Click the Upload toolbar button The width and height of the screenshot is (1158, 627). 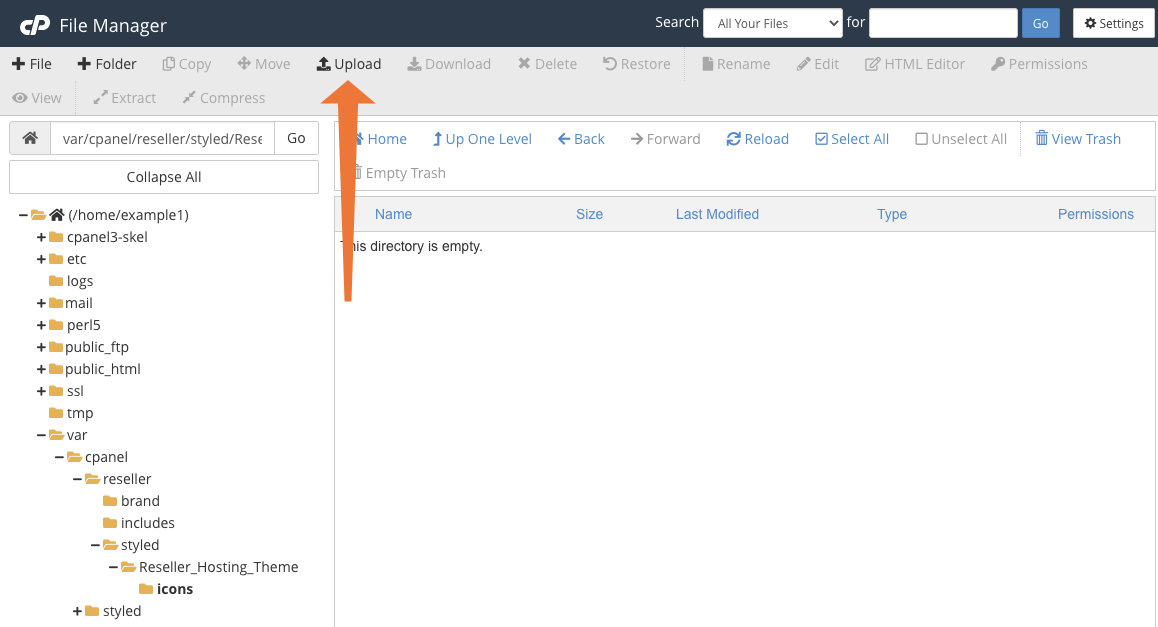tap(349, 64)
